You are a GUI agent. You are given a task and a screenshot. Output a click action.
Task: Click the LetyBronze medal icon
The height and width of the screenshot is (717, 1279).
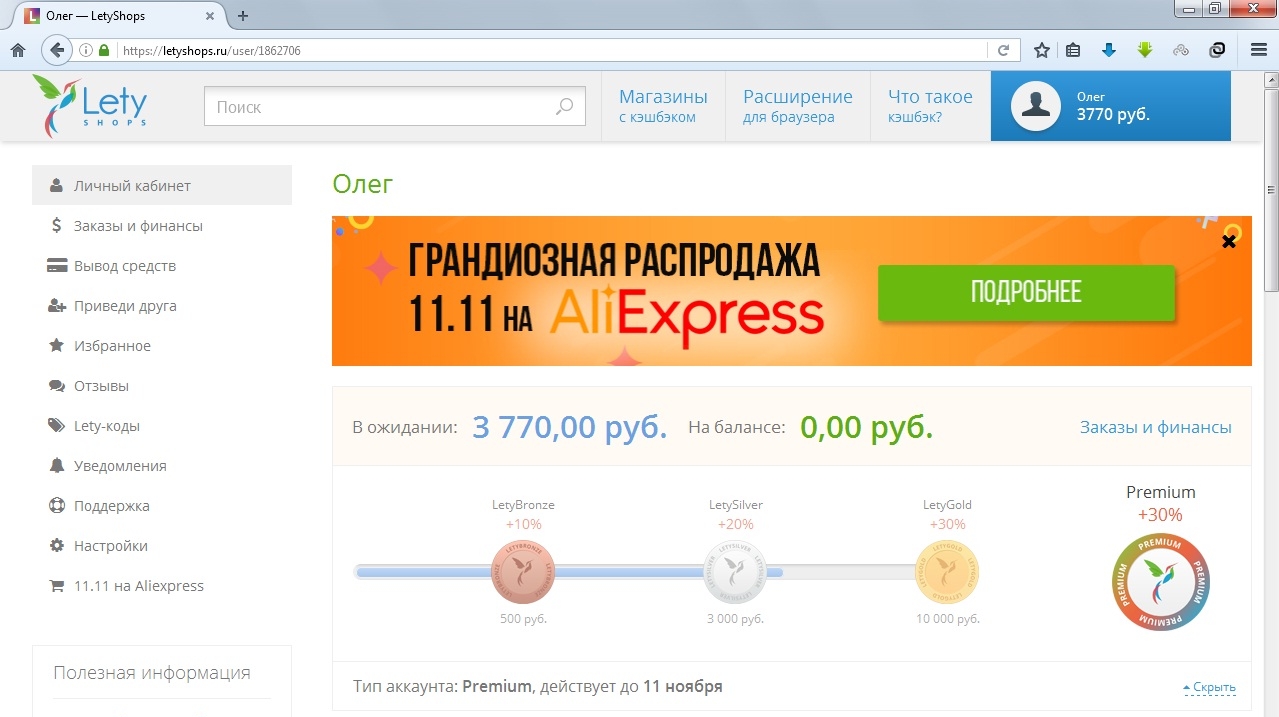click(x=523, y=572)
